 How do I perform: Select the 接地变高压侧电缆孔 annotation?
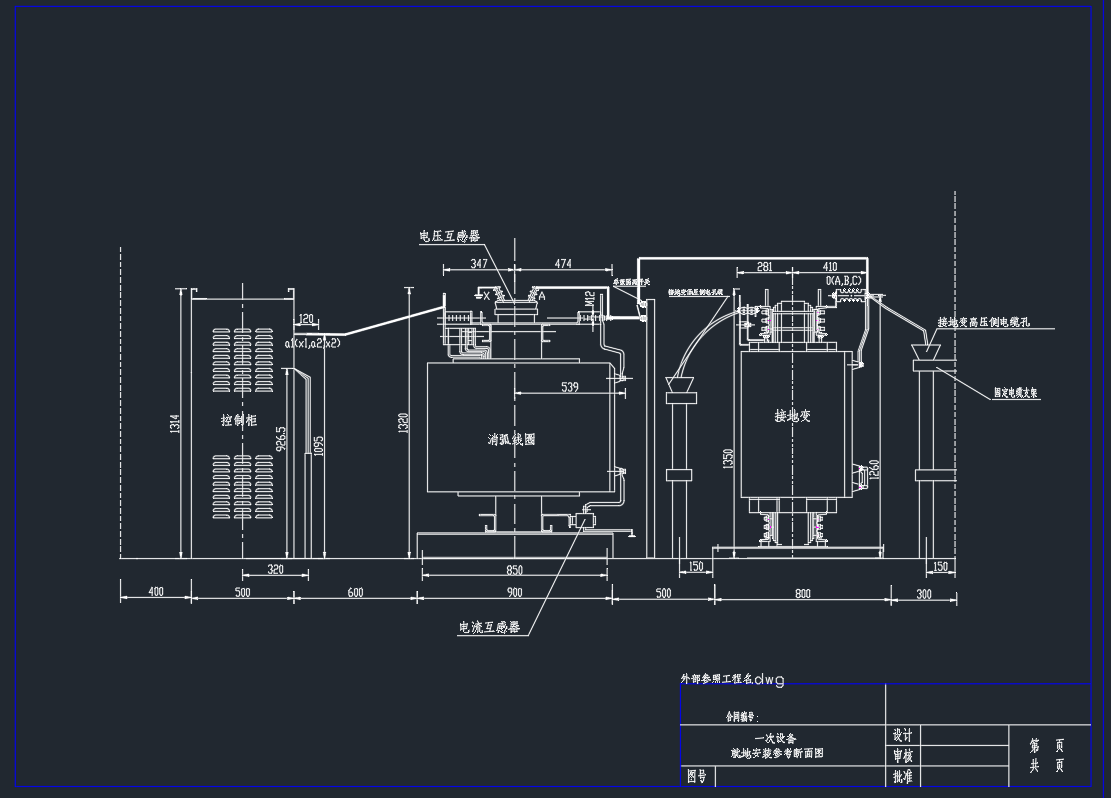tap(982, 323)
